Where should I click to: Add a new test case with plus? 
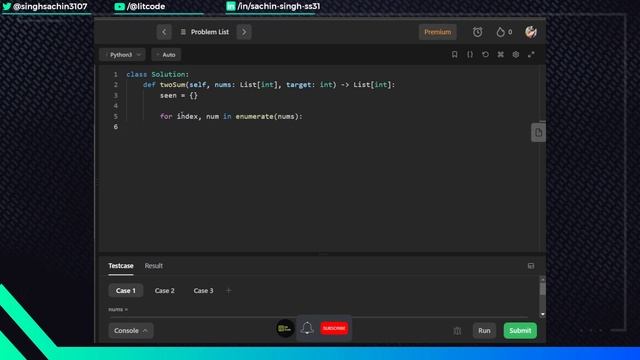pos(229,291)
